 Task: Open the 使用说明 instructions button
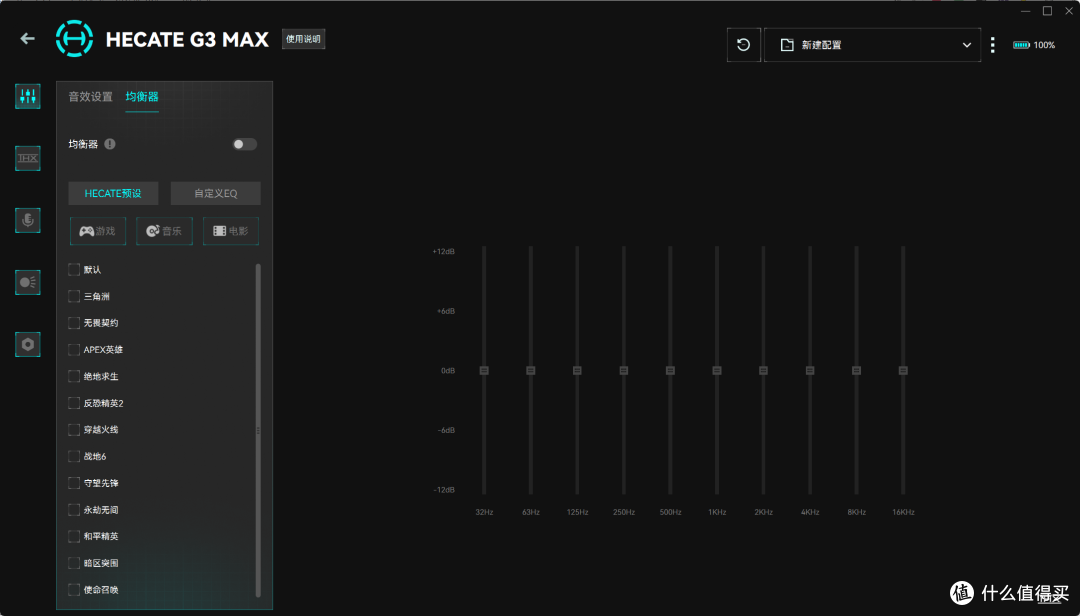[303, 39]
